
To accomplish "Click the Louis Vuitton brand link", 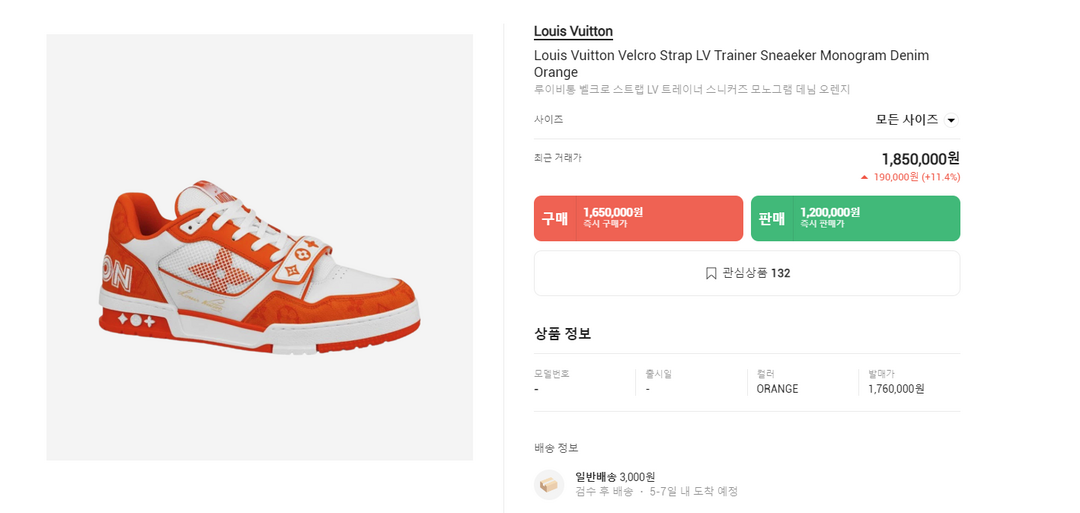I will point(573,31).
